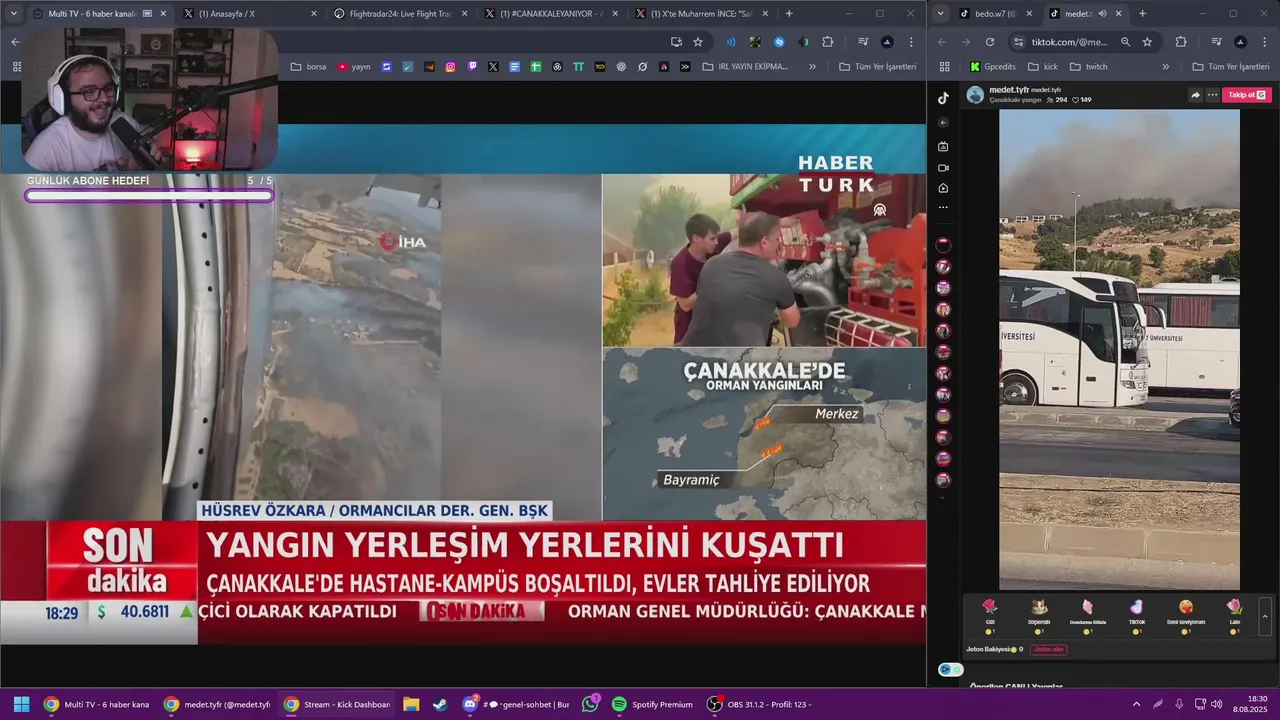Switch to the Anasayfa / X tab

(247, 14)
